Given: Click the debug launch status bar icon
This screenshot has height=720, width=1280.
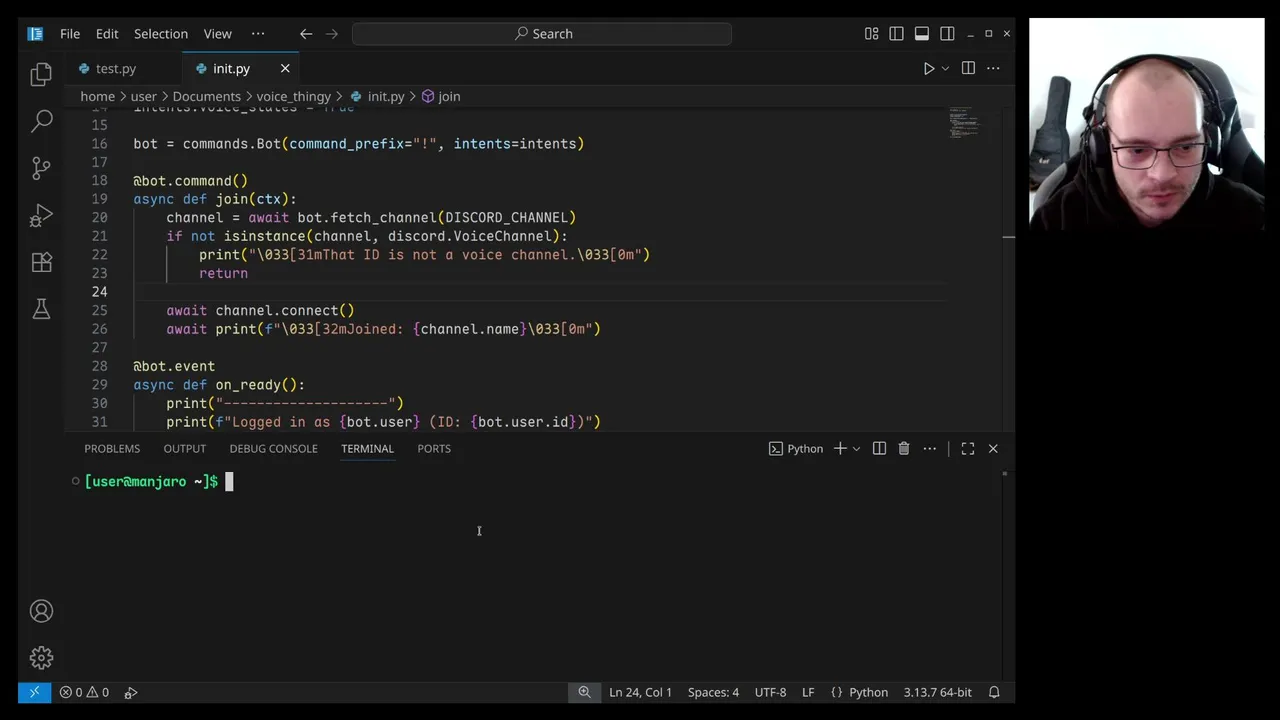Looking at the screenshot, I should [131, 692].
